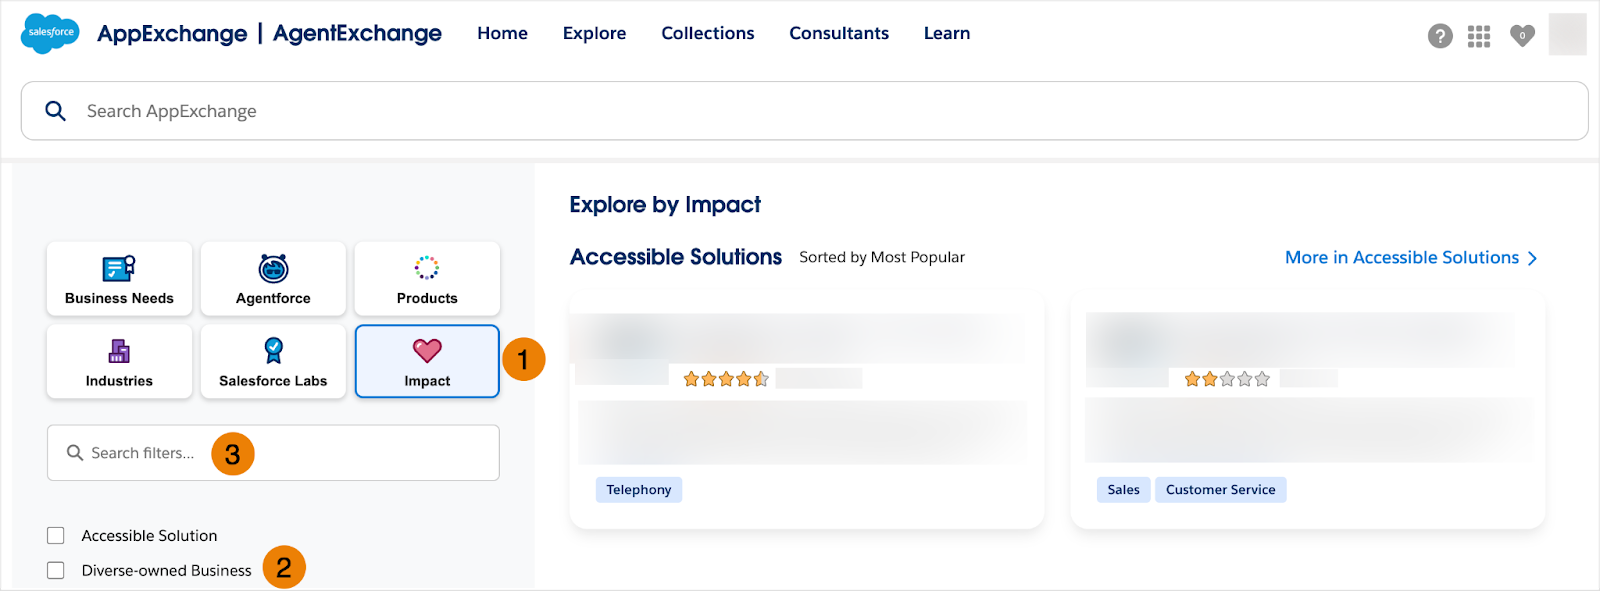Open the blurred listing card with Customer Service

(x=1308, y=411)
